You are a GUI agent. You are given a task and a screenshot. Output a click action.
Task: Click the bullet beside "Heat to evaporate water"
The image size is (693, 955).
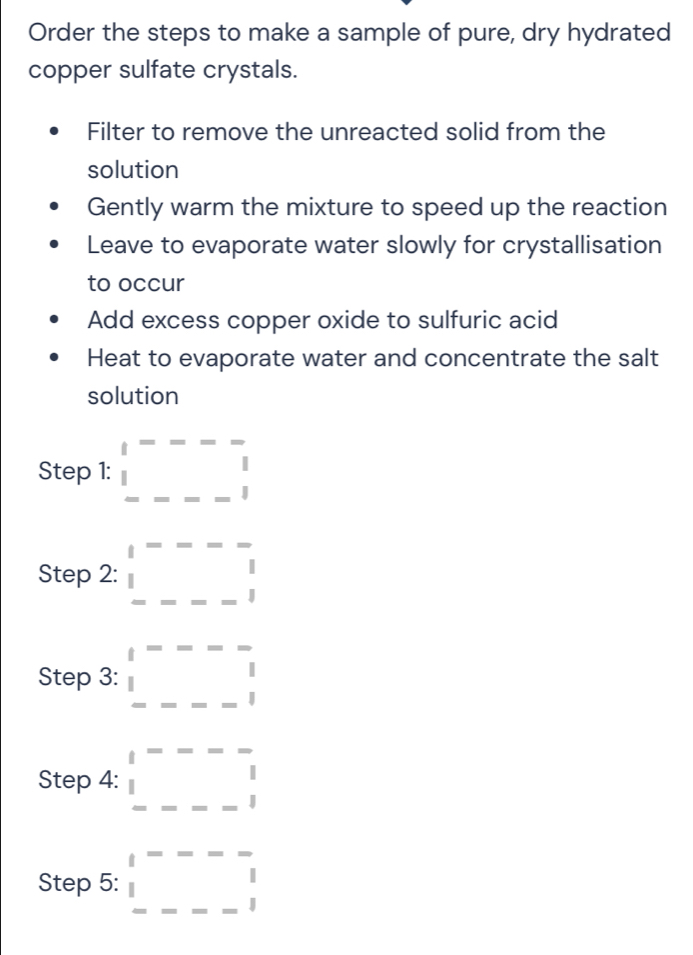[56, 360]
